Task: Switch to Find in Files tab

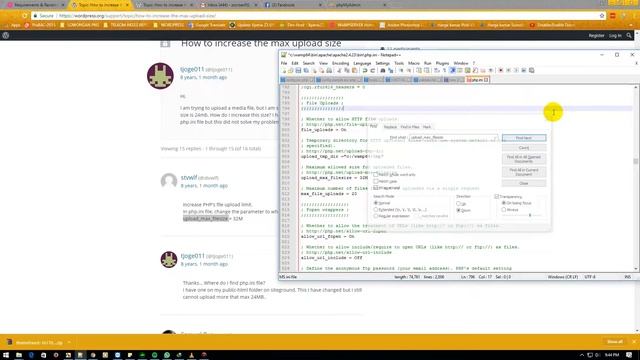Action: click(410, 127)
